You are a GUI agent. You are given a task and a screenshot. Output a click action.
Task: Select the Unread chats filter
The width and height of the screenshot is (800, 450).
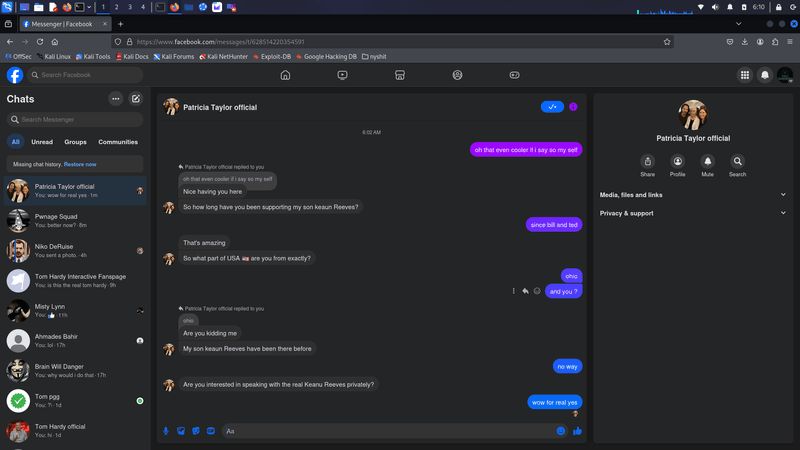42,142
